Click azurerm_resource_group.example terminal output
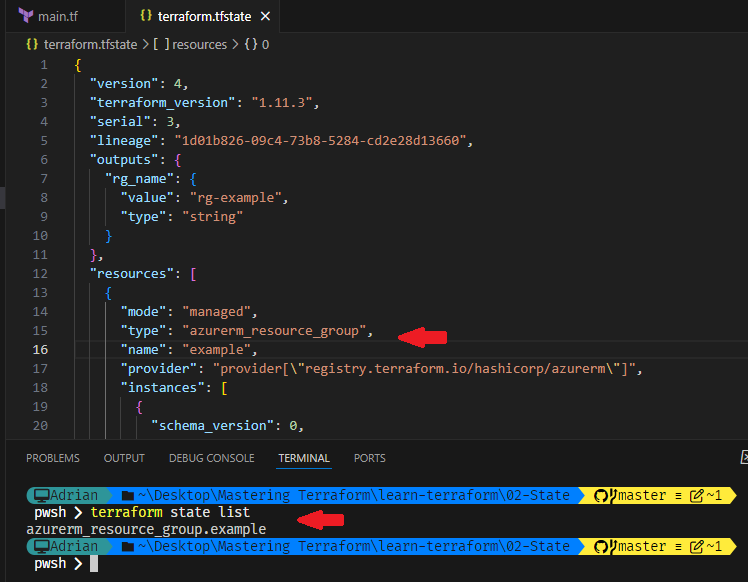 click(x=146, y=530)
